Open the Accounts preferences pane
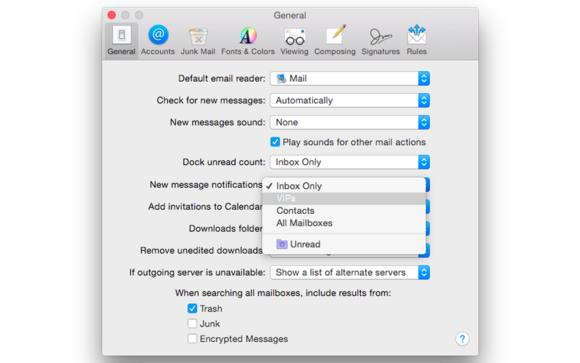580x363 pixels. pos(158,40)
